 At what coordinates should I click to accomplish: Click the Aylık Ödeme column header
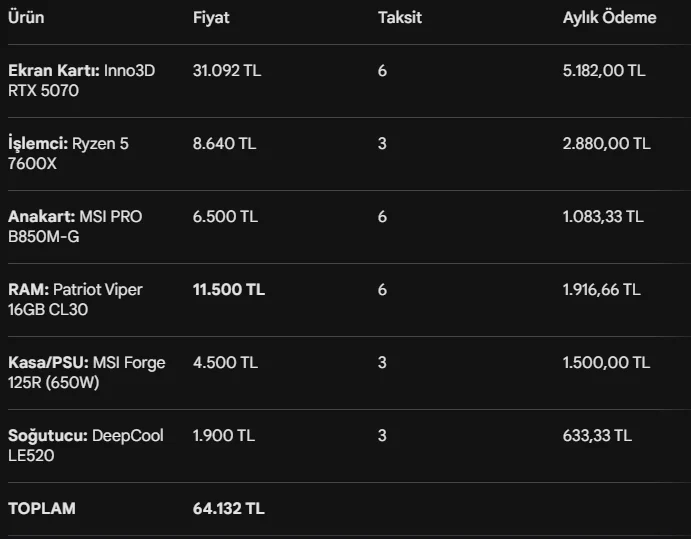[609, 18]
